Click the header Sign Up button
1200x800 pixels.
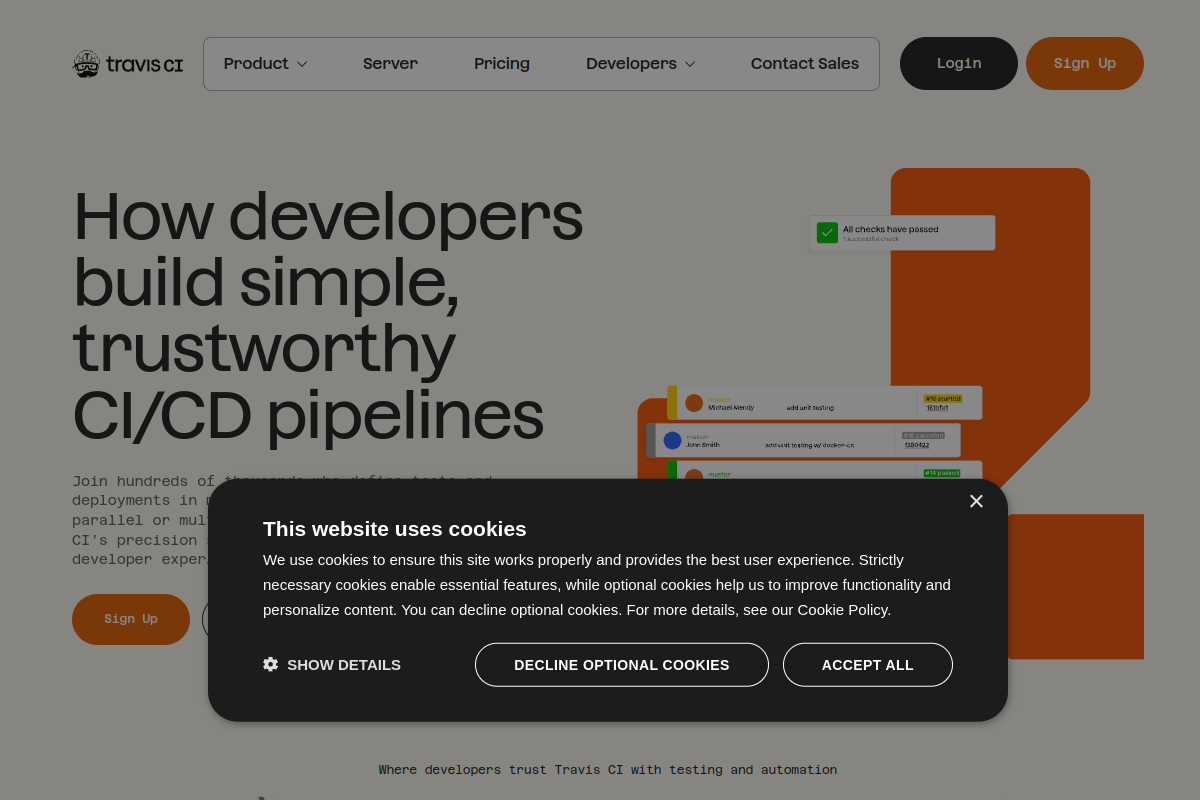(1085, 63)
